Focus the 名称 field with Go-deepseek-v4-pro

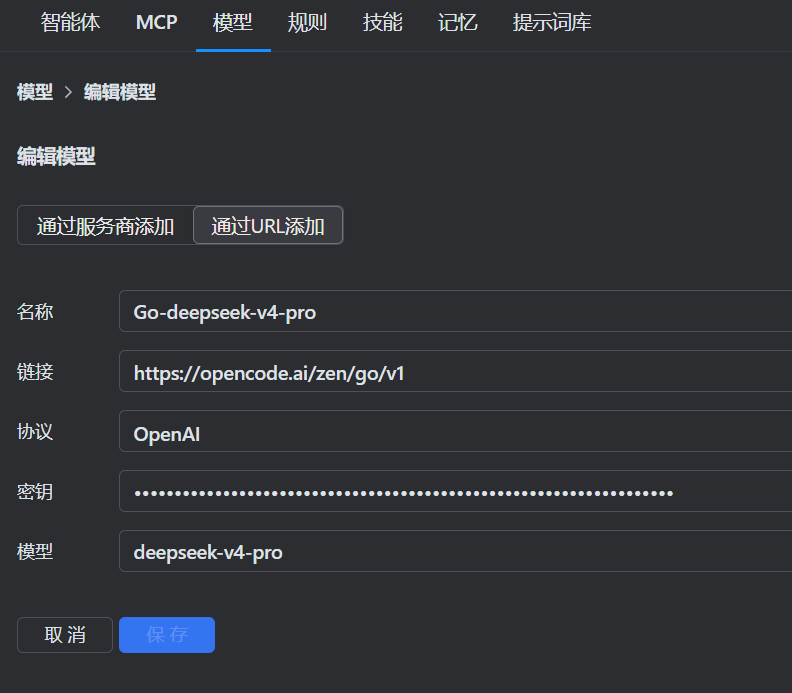pyautogui.click(x=456, y=312)
